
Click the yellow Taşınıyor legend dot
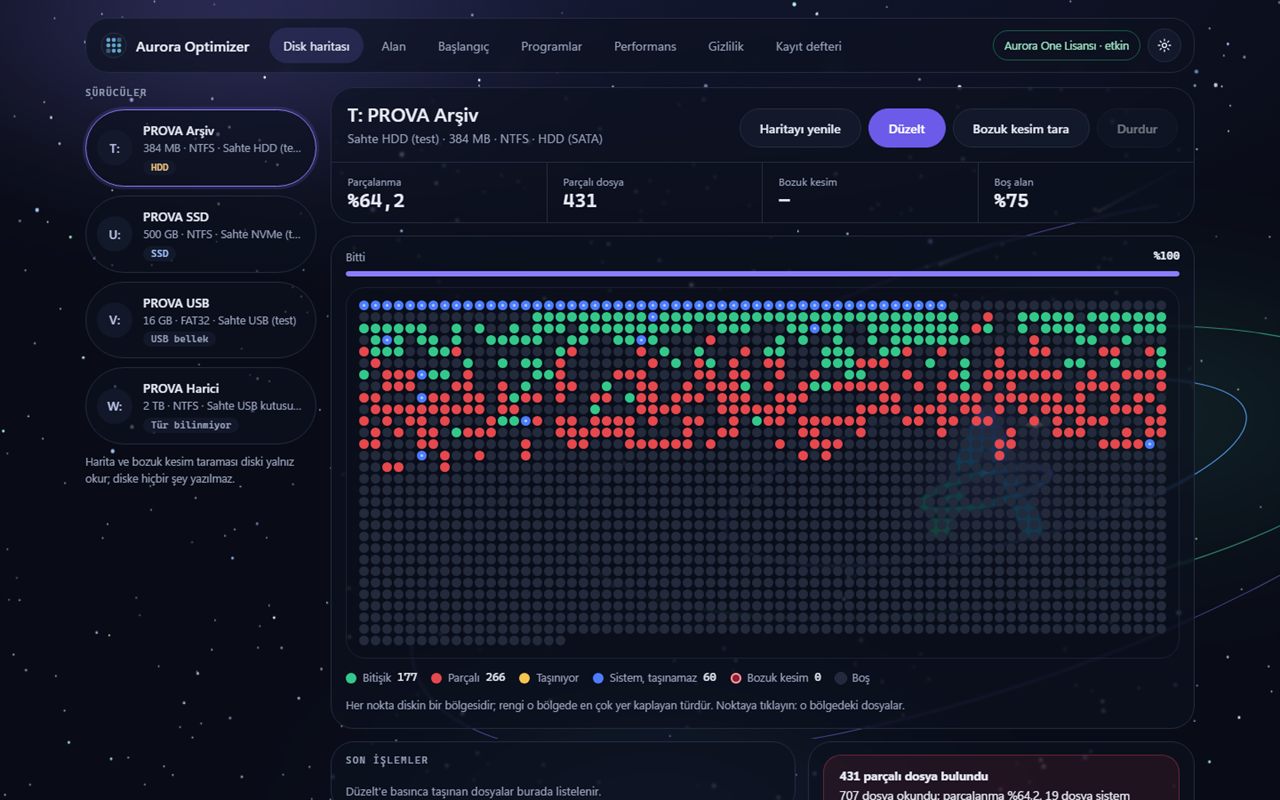pyautogui.click(x=525, y=678)
